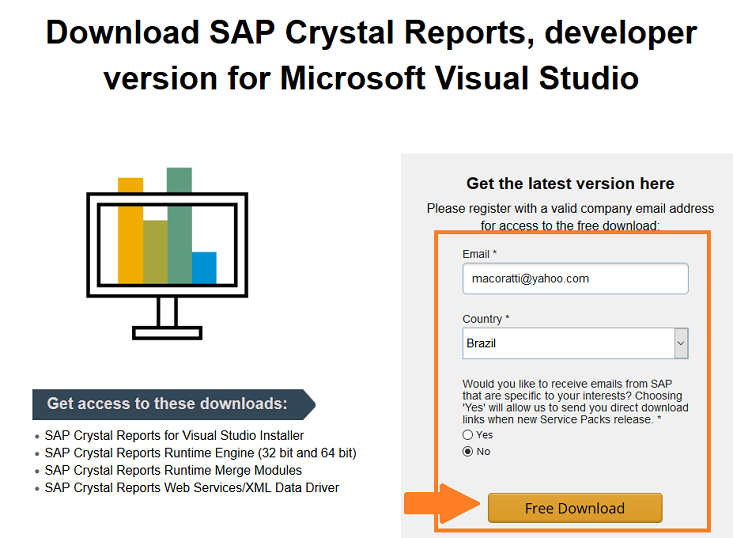
Task: Open the Country dropdown showing Brazil
Action: (575, 343)
